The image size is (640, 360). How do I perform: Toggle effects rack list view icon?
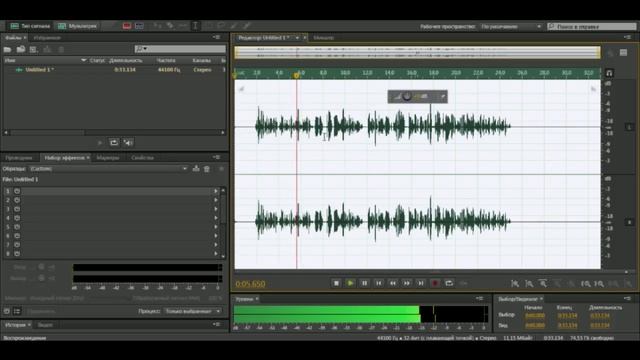click(17, 311)
